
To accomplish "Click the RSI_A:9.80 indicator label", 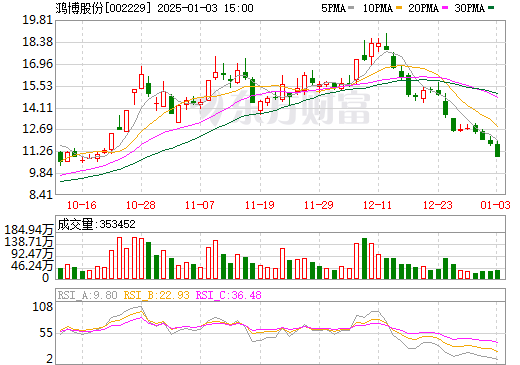I will [x=87, y=295].
